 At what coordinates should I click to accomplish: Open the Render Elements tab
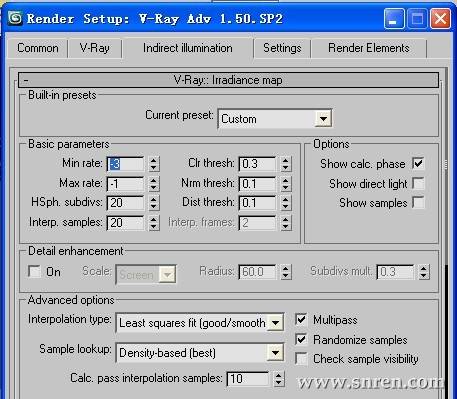[x=369, y=48]
